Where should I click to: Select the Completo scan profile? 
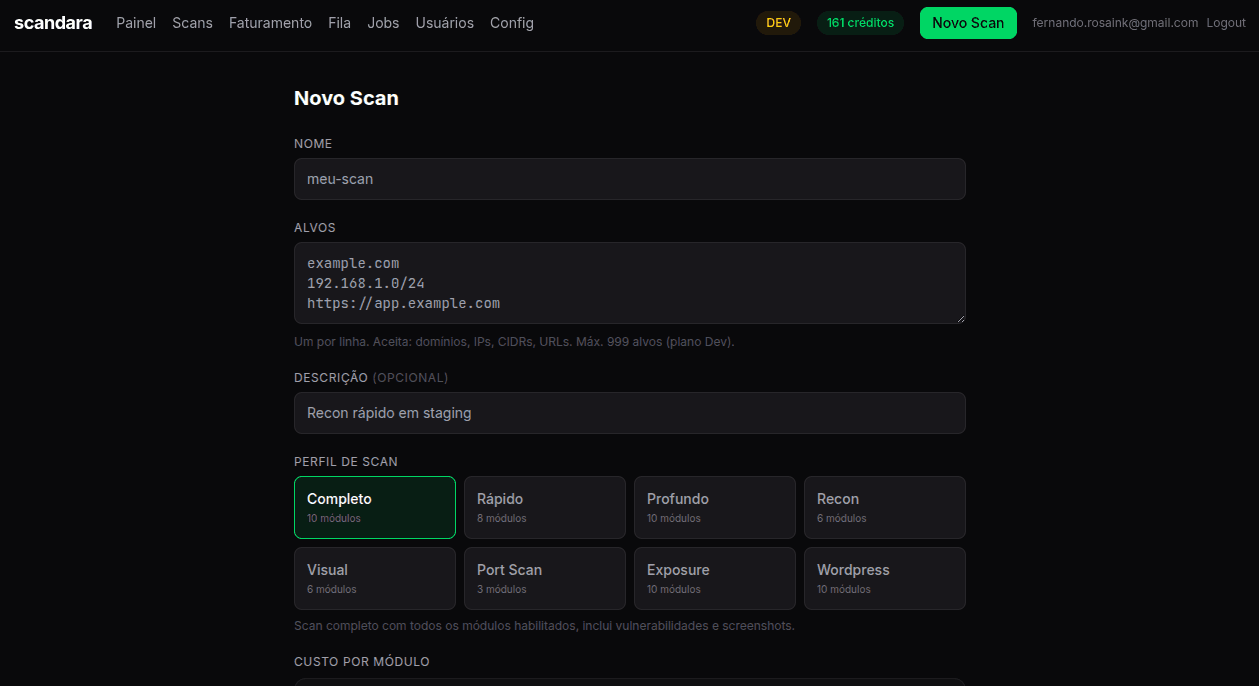375,507
